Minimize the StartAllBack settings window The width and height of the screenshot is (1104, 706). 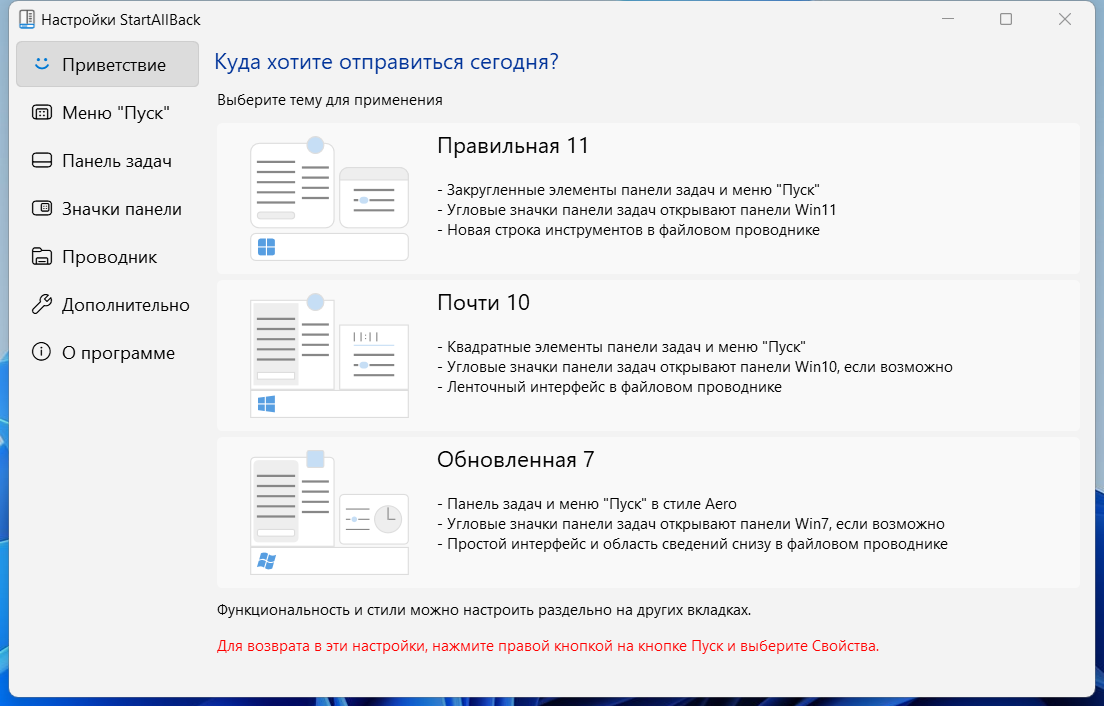(x=944, y=18)
